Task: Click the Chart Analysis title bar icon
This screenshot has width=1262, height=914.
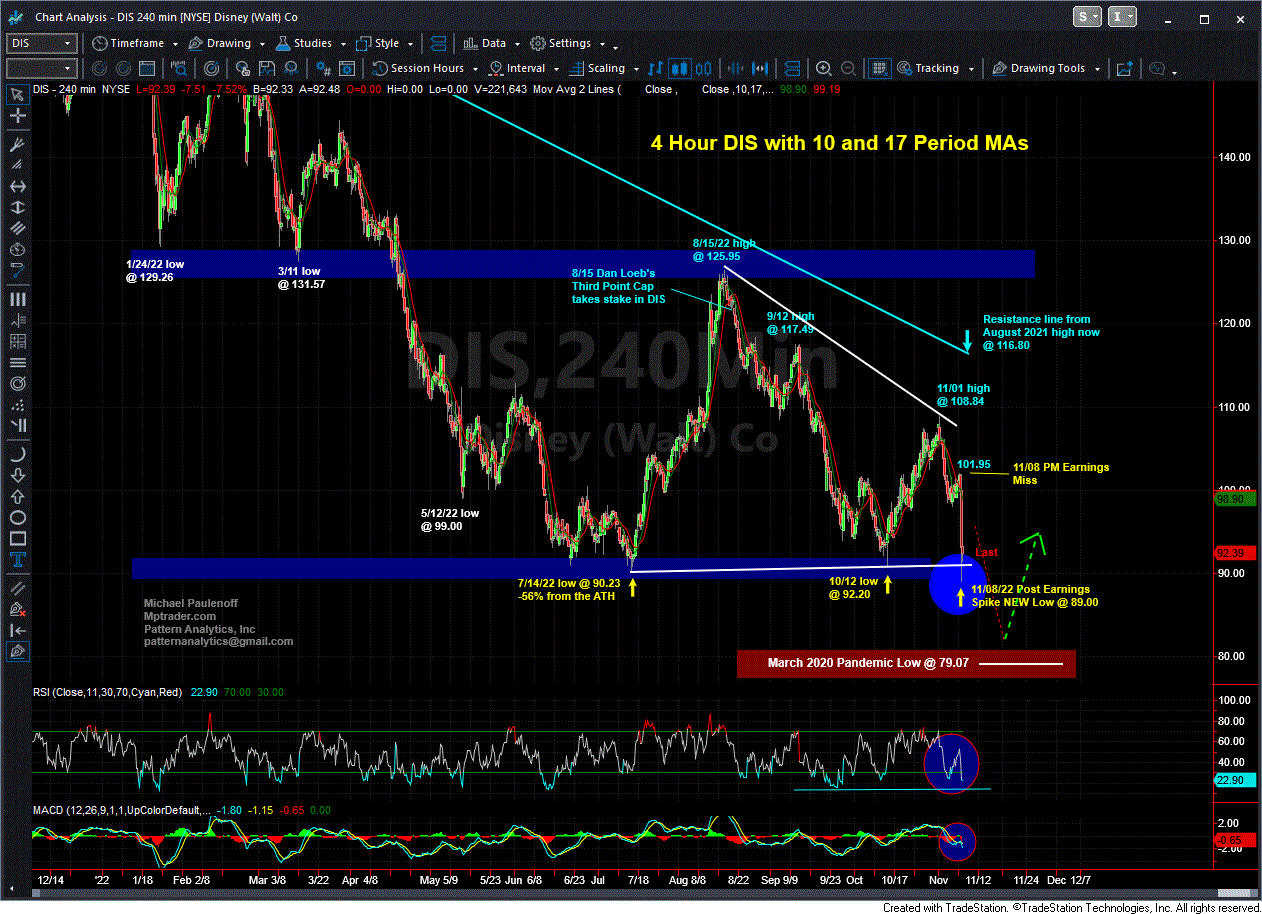Action: (17, 16)
